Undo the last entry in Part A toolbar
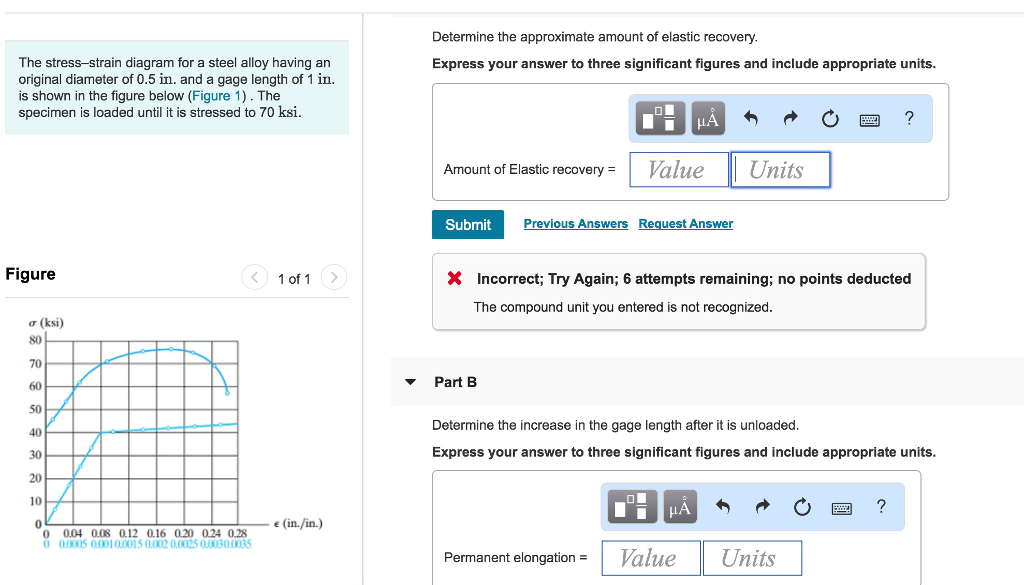 pos(750,117)
